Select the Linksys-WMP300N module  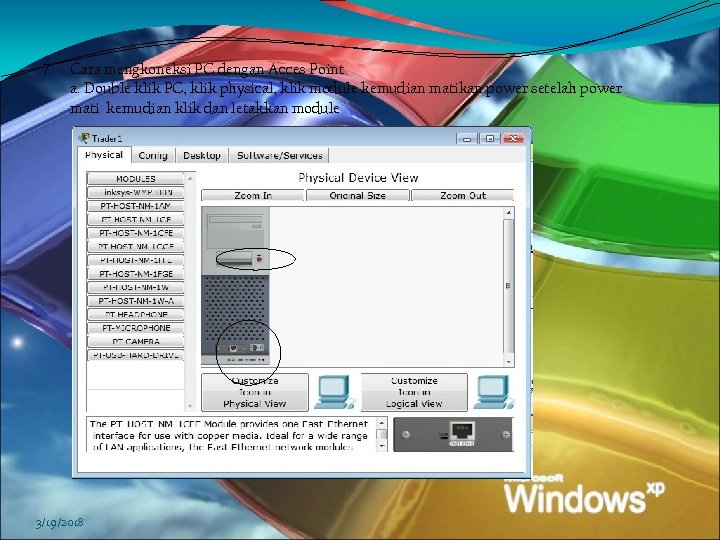point(135,192)
